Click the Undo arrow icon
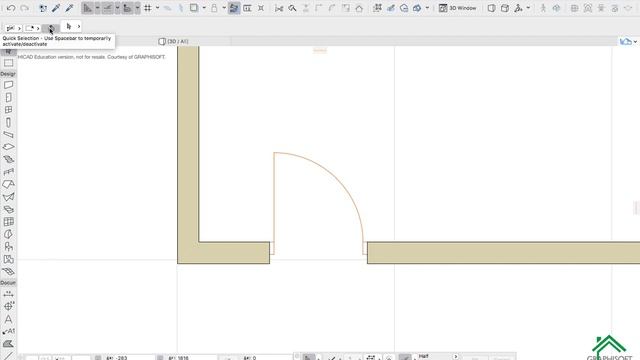Image resolution: width=640 pixels, height=360 pixels. (11, 8)
